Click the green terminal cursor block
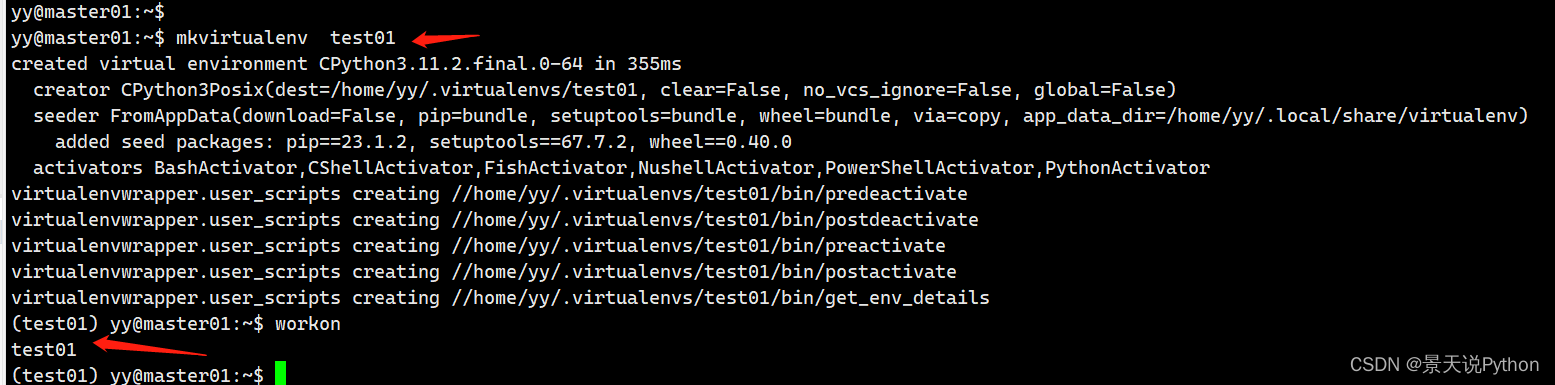This screenshot has height=385, width=1555. point(280,375)
